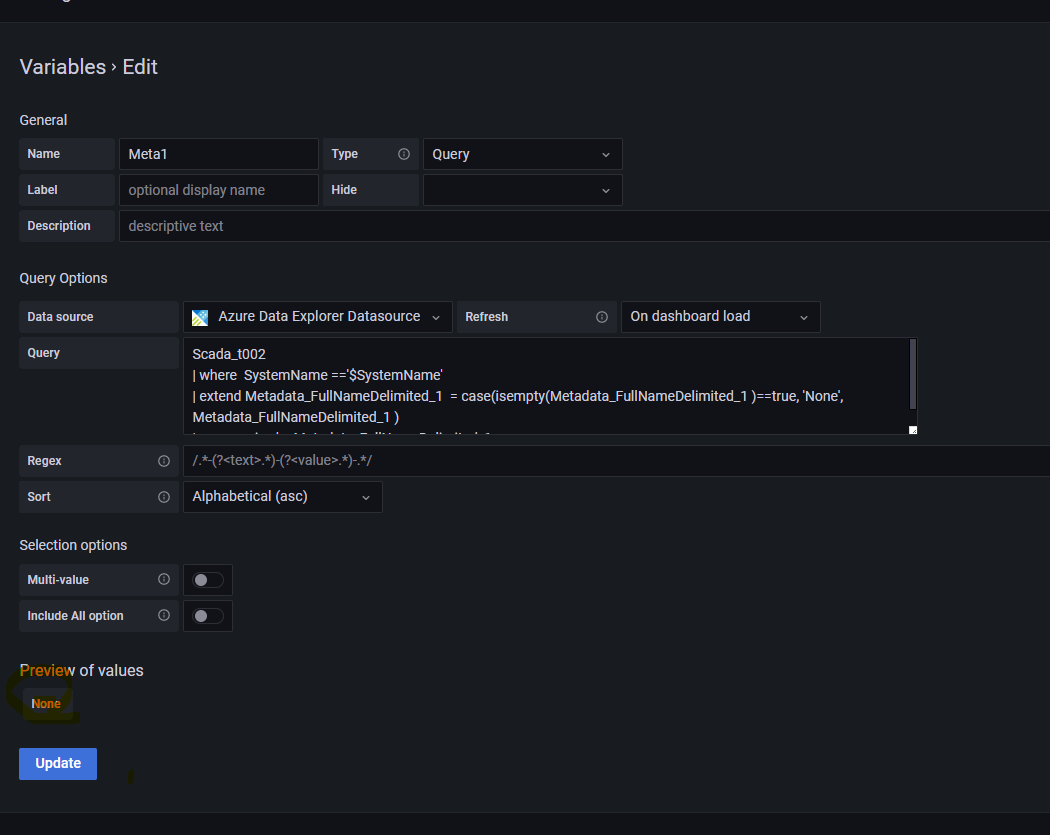
Task: Open the Data source selector
Action: pos(317,316)
